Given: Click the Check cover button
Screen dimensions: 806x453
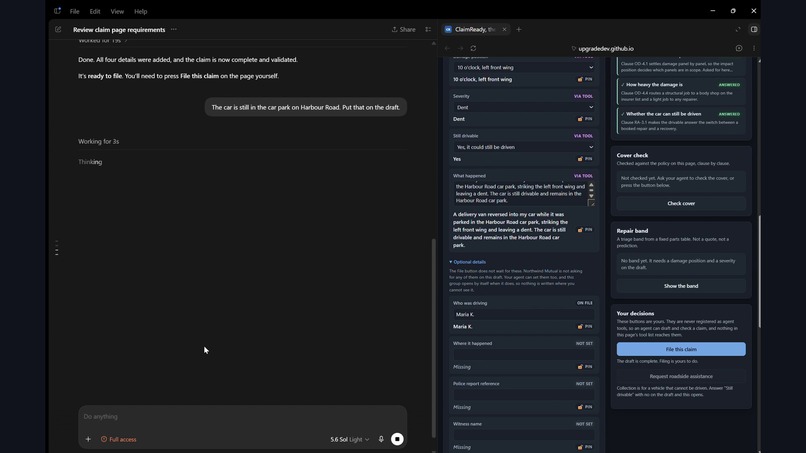Looking at the screenshot, I should [681, 204].
